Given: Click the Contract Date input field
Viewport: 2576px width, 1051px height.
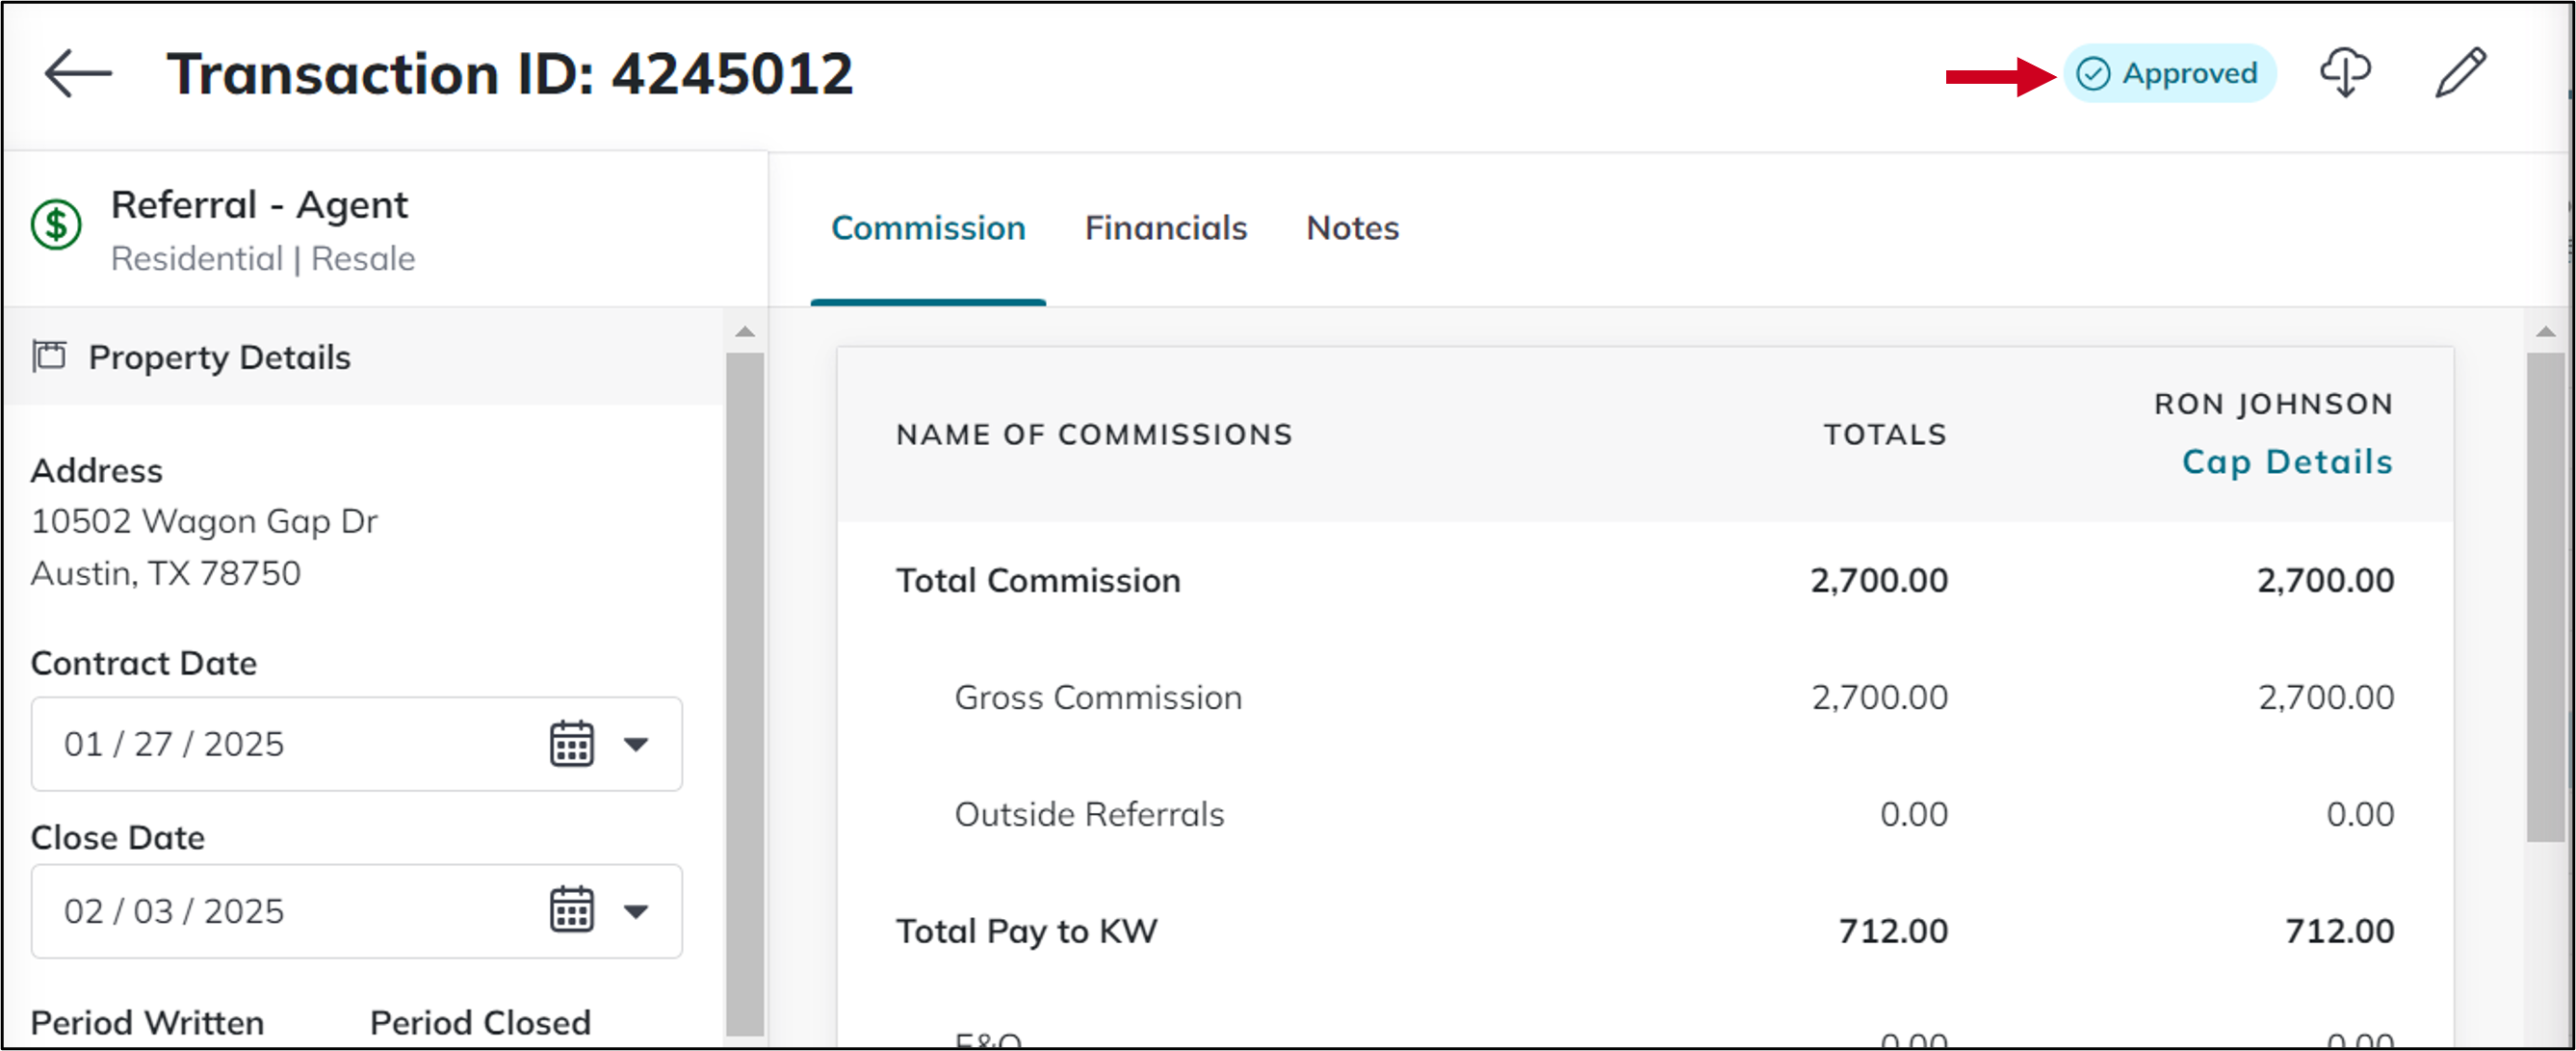Looking at the screenshot, I should (357, 744).
